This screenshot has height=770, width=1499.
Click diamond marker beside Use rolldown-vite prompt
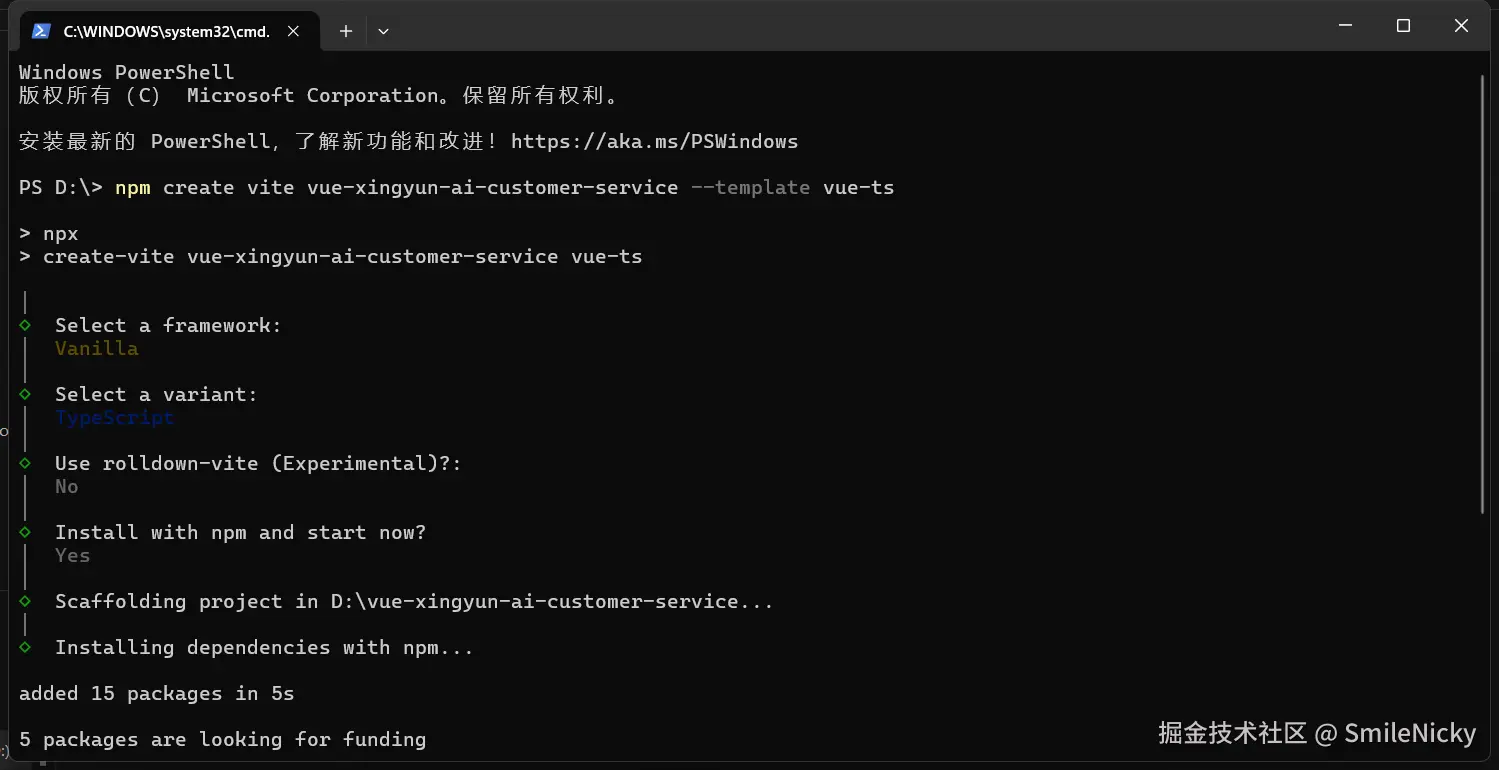[x=25, y=463]
